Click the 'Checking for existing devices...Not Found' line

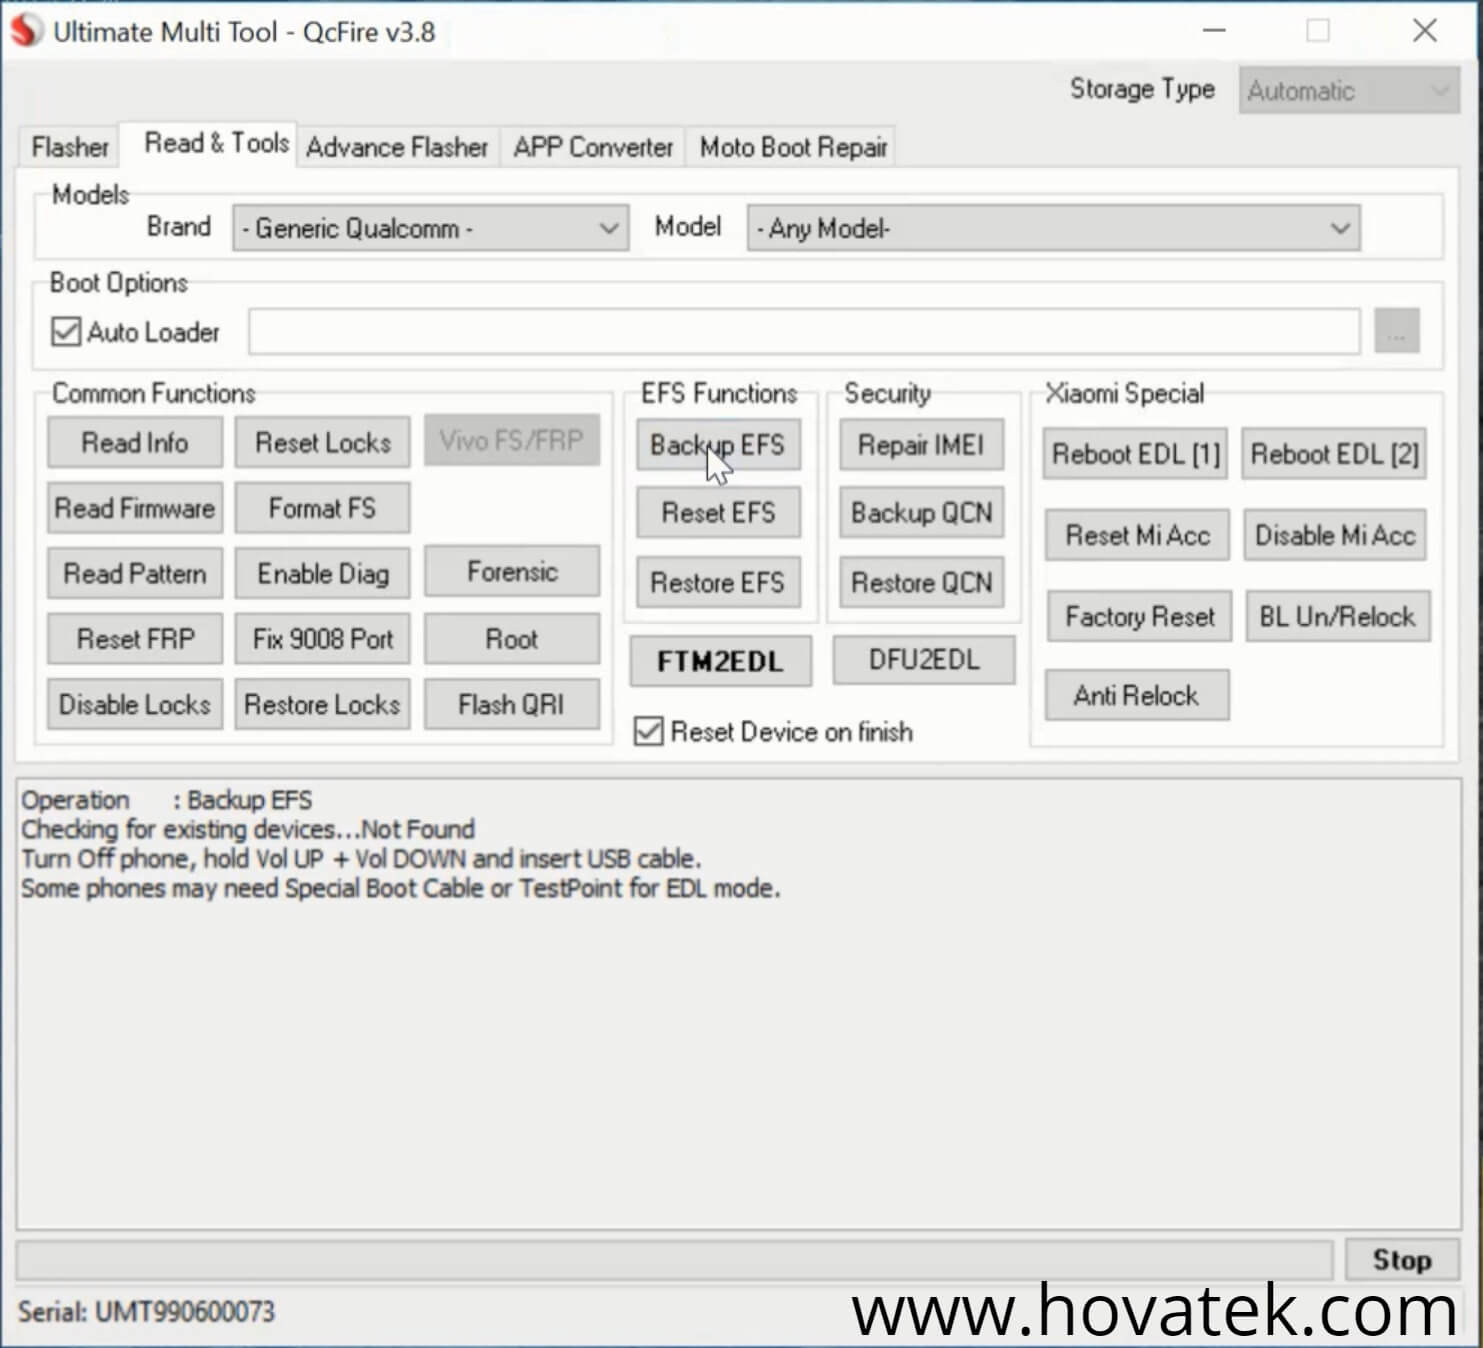[x=248, y=829]
